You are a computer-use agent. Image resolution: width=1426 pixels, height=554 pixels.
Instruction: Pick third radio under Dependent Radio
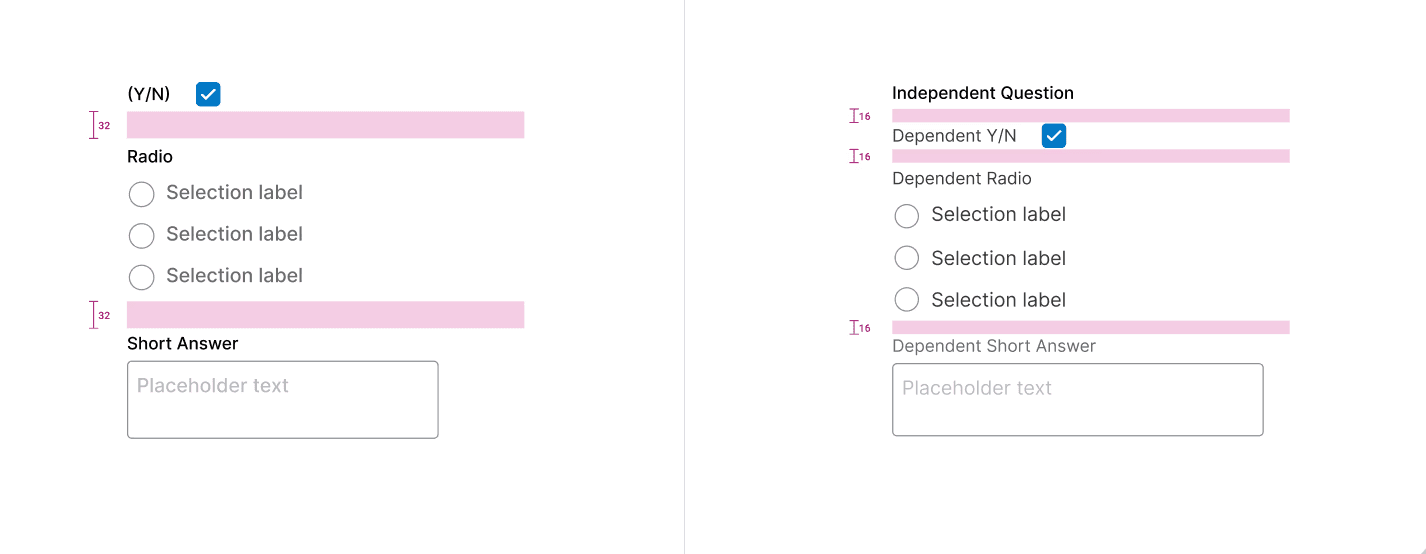tap(907, 300)
